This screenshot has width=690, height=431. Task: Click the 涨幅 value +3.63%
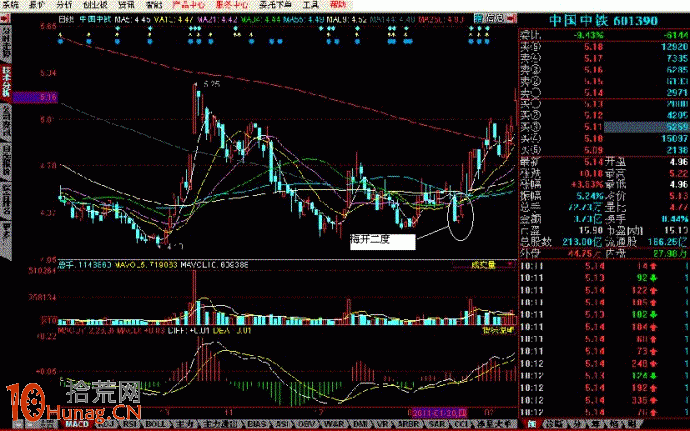pos(587,184)
